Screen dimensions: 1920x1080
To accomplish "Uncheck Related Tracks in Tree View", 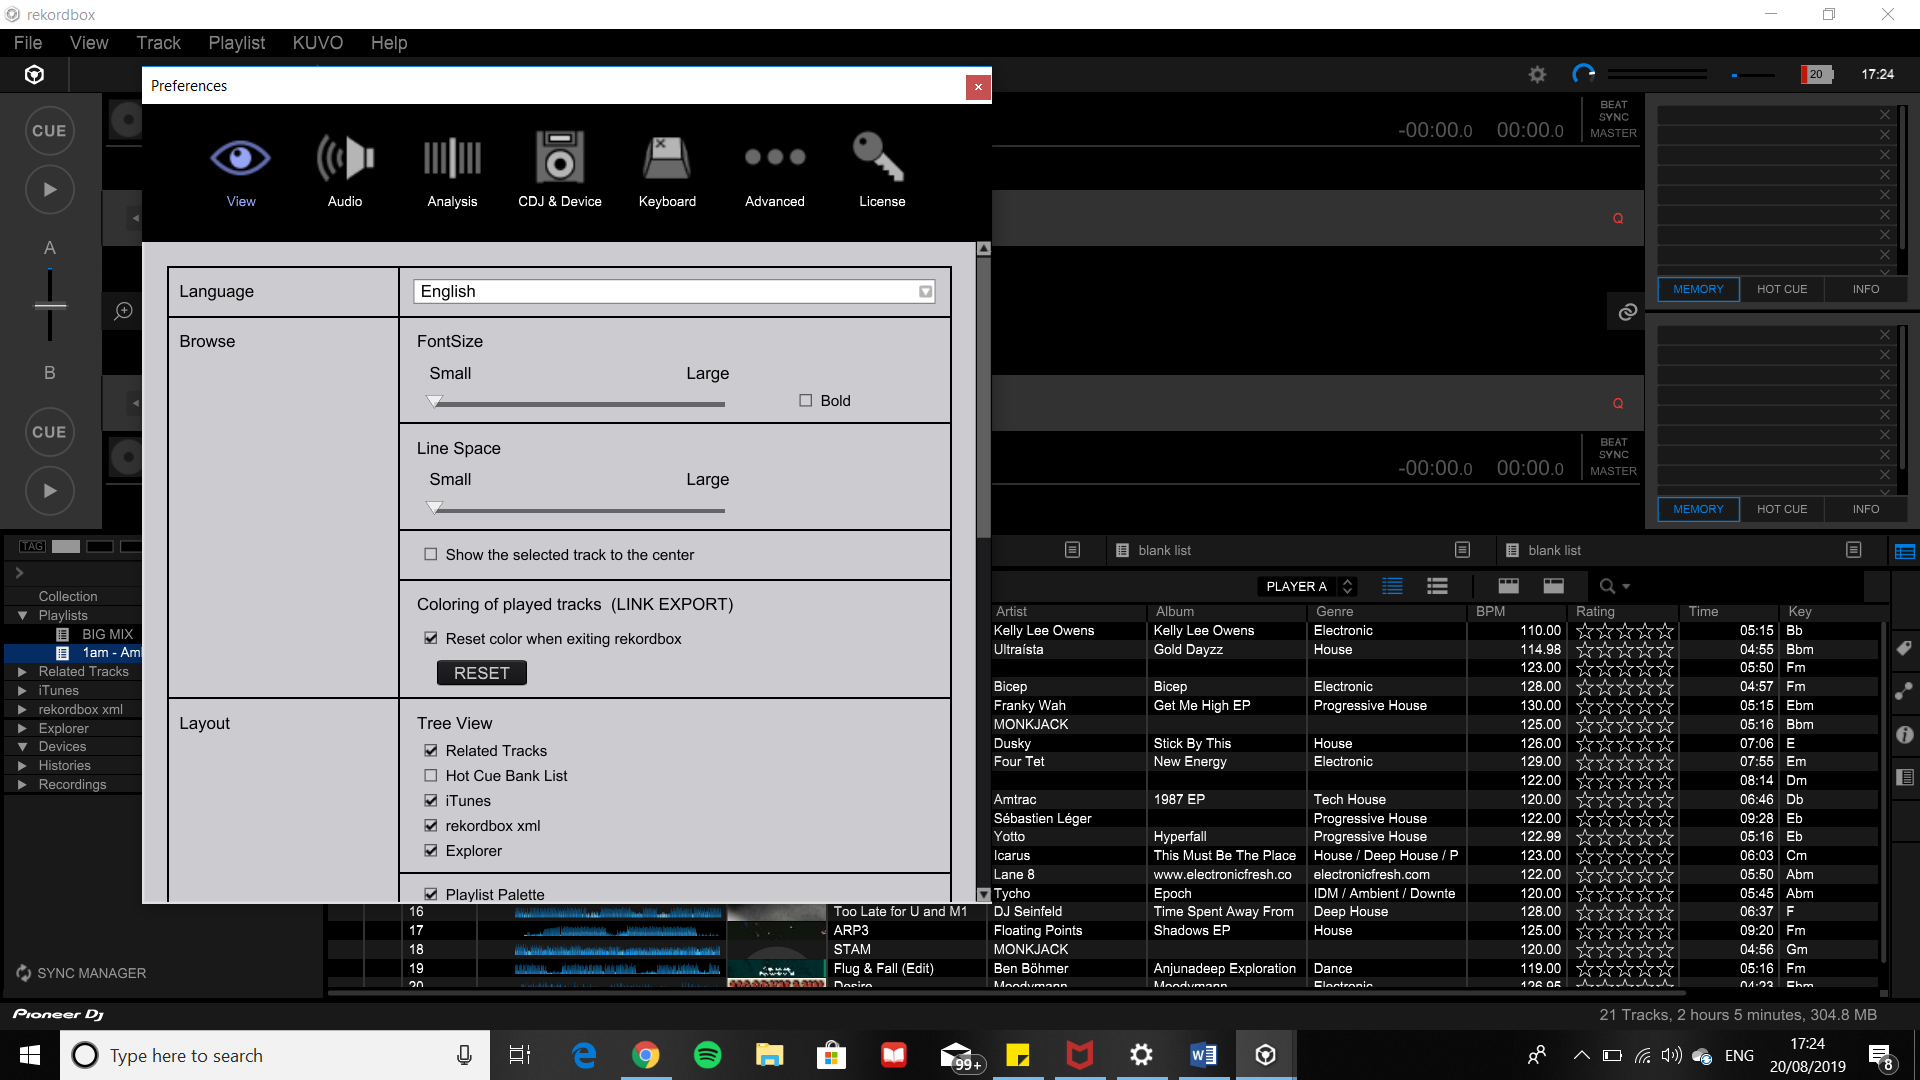I will (431, 750).
